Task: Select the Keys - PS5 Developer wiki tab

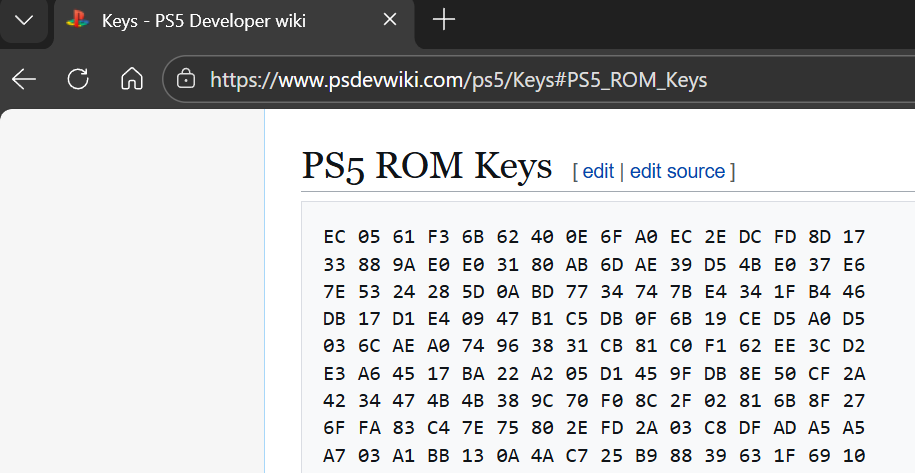Action: coord(233,23)
